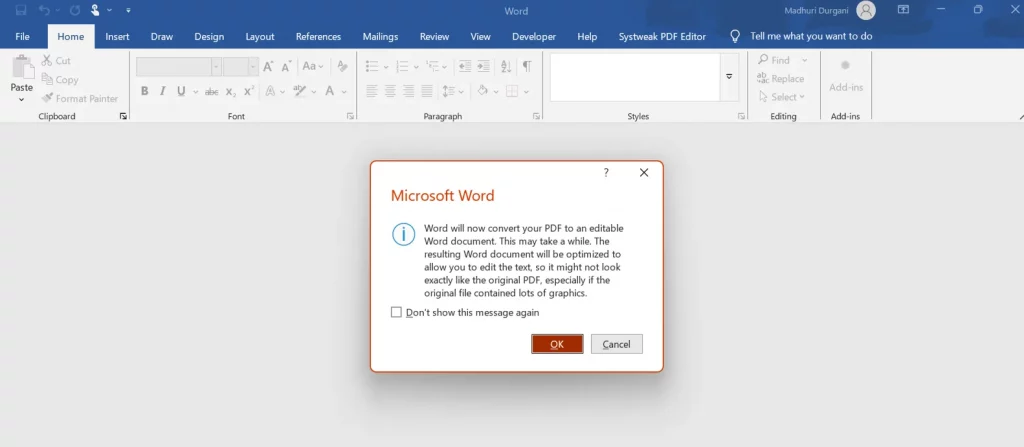This screenshot has width=1024, height=447.
Task: Expand the Styles gallery More arrow
Action: pos(729,77)
